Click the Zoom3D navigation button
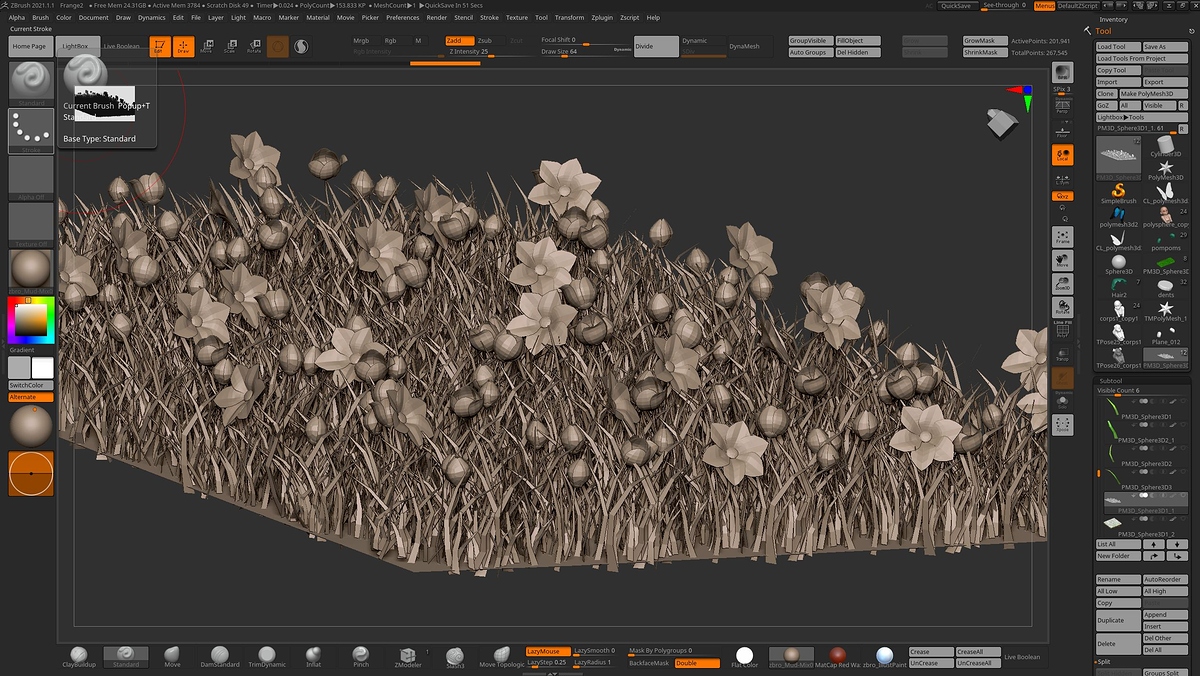1200x676 pixels. [x=1062, y=283]
